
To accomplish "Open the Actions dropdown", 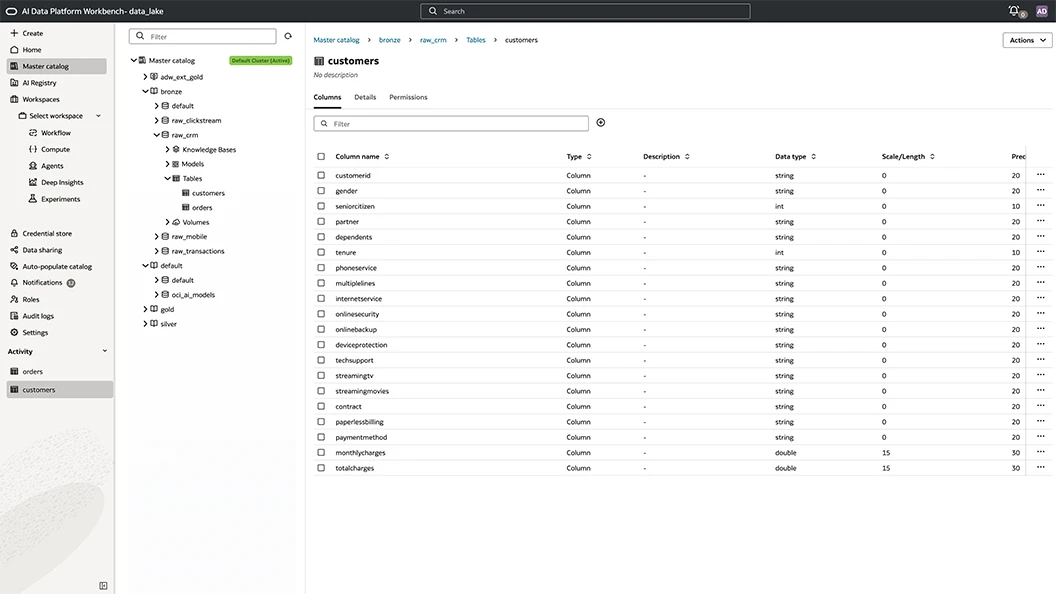I will [x=1027, y=40].
